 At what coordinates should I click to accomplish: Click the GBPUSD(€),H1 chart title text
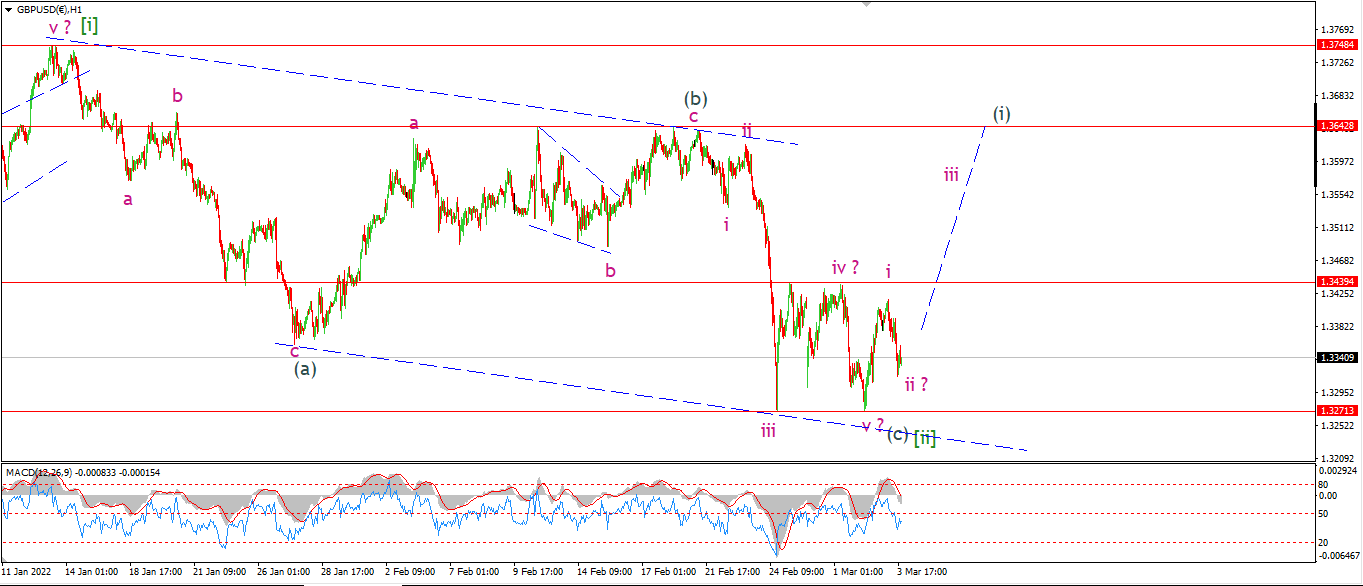54,8
